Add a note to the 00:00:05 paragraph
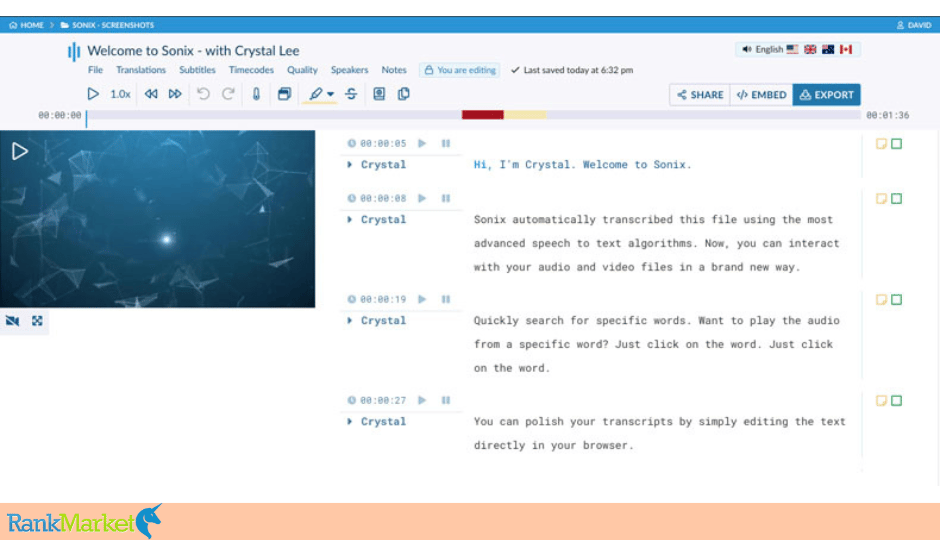 click(x=881, y=143)
